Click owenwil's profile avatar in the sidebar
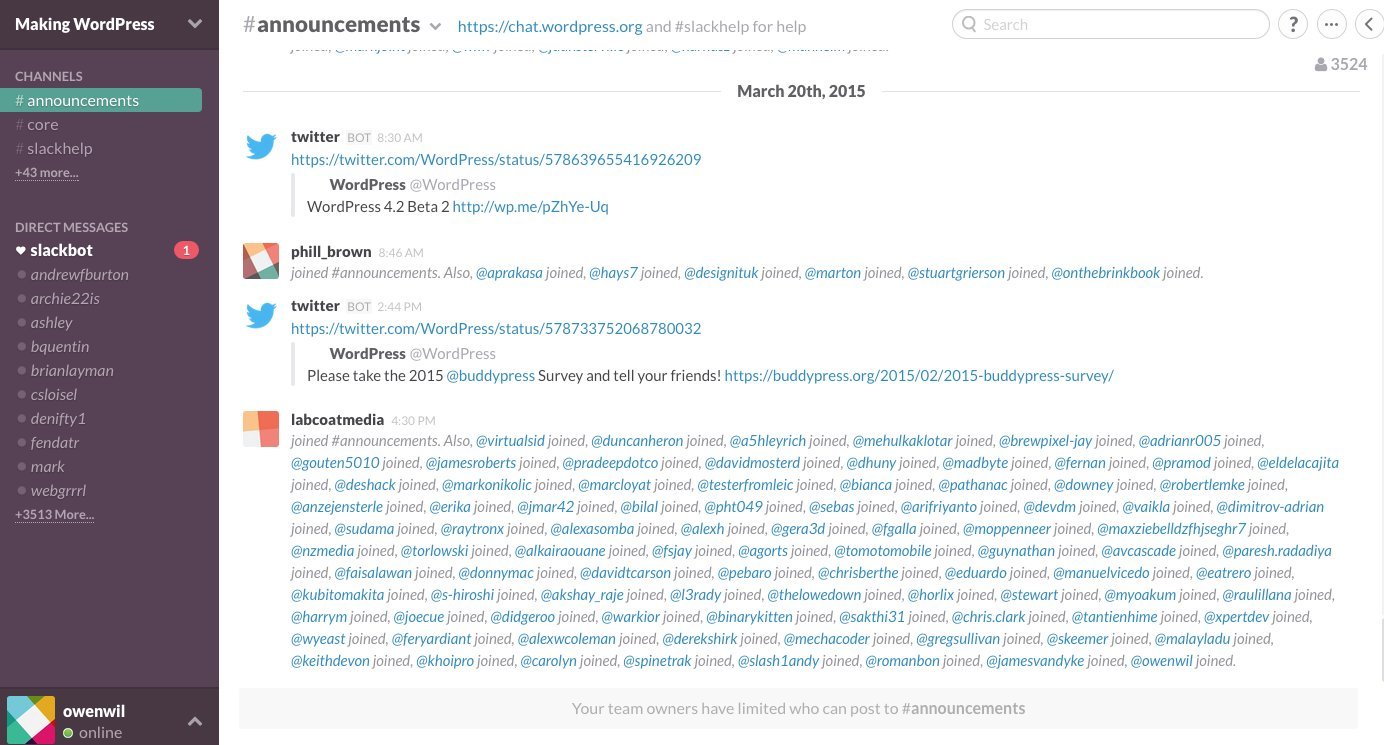This screenshot has height=745, width=1384. (x=31, y=720)
